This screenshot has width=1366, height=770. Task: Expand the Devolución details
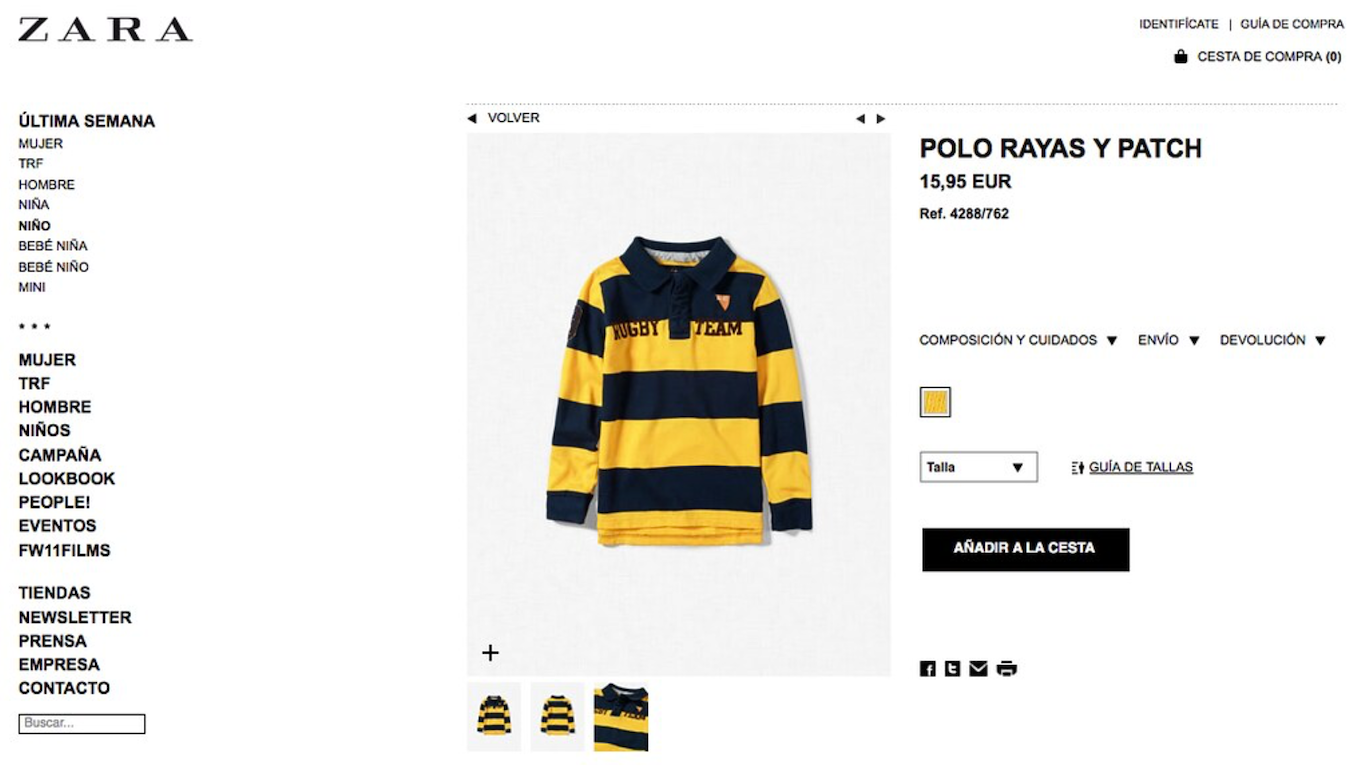point(1272,340)
